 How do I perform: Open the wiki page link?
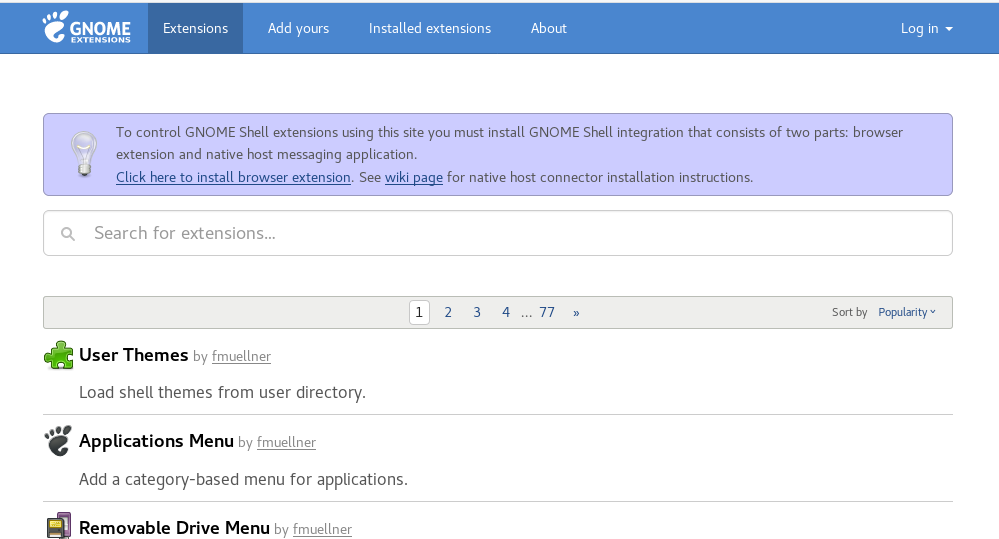[x=413, y=177]
